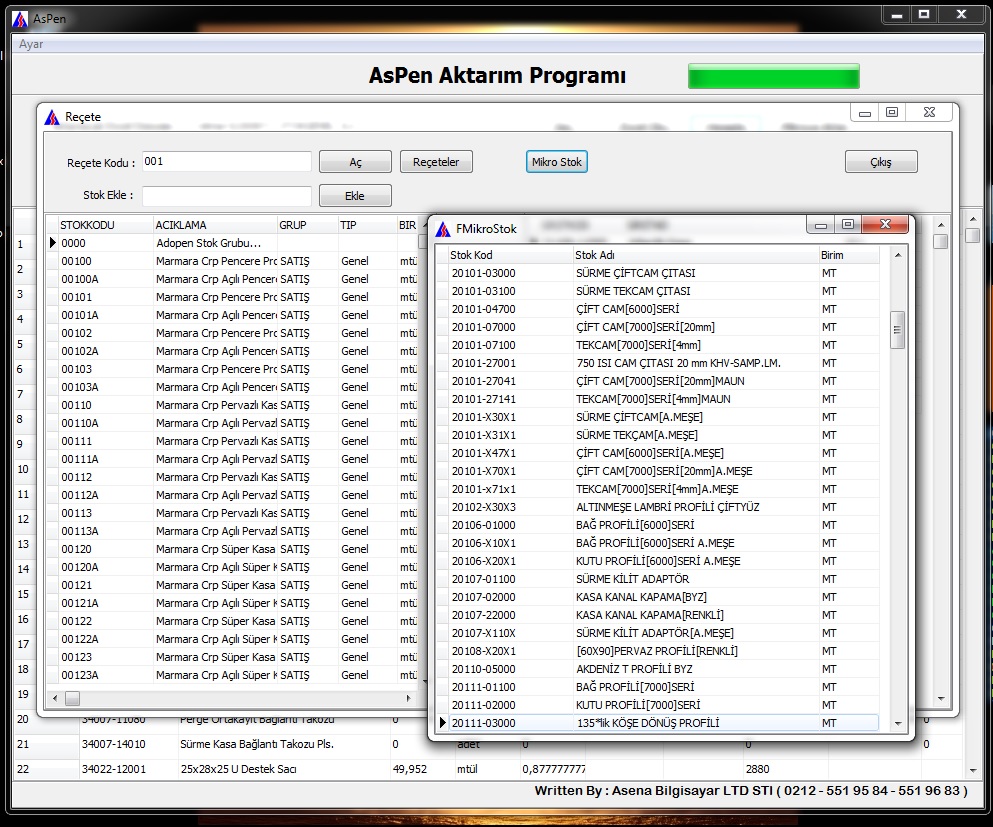Select recipe row with code 00110
This screenshot has width=993, height=827.
[x=233, y=405]
